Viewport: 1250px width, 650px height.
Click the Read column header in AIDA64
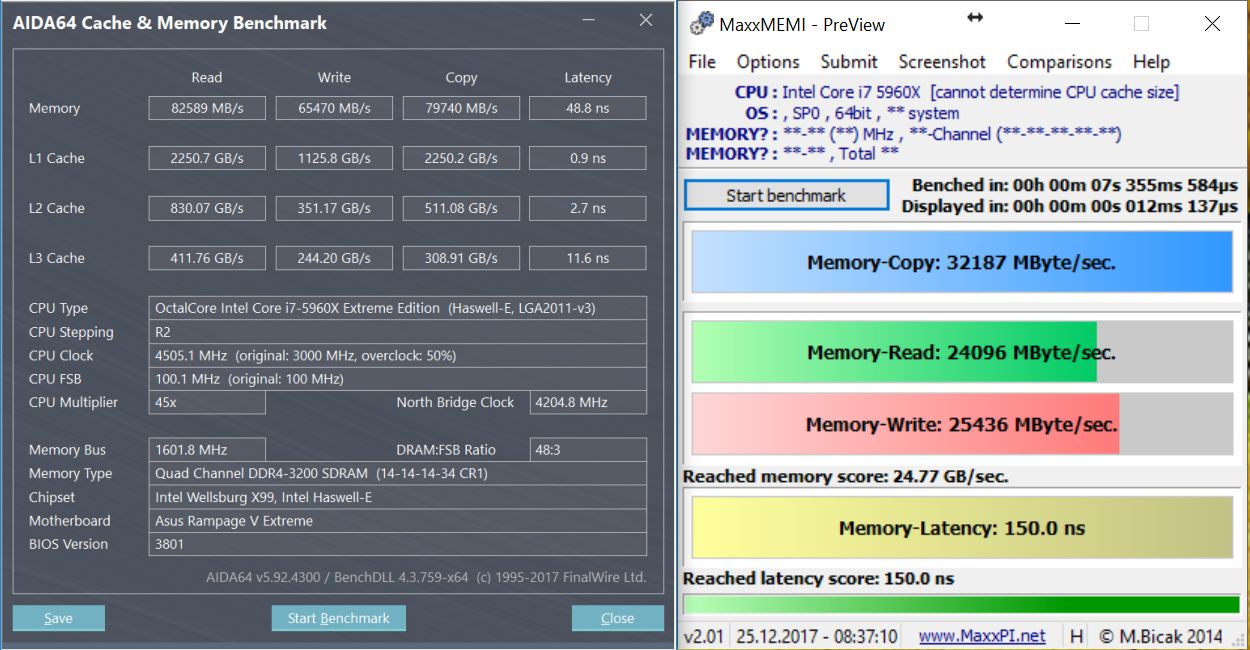[x=207, y=77]
